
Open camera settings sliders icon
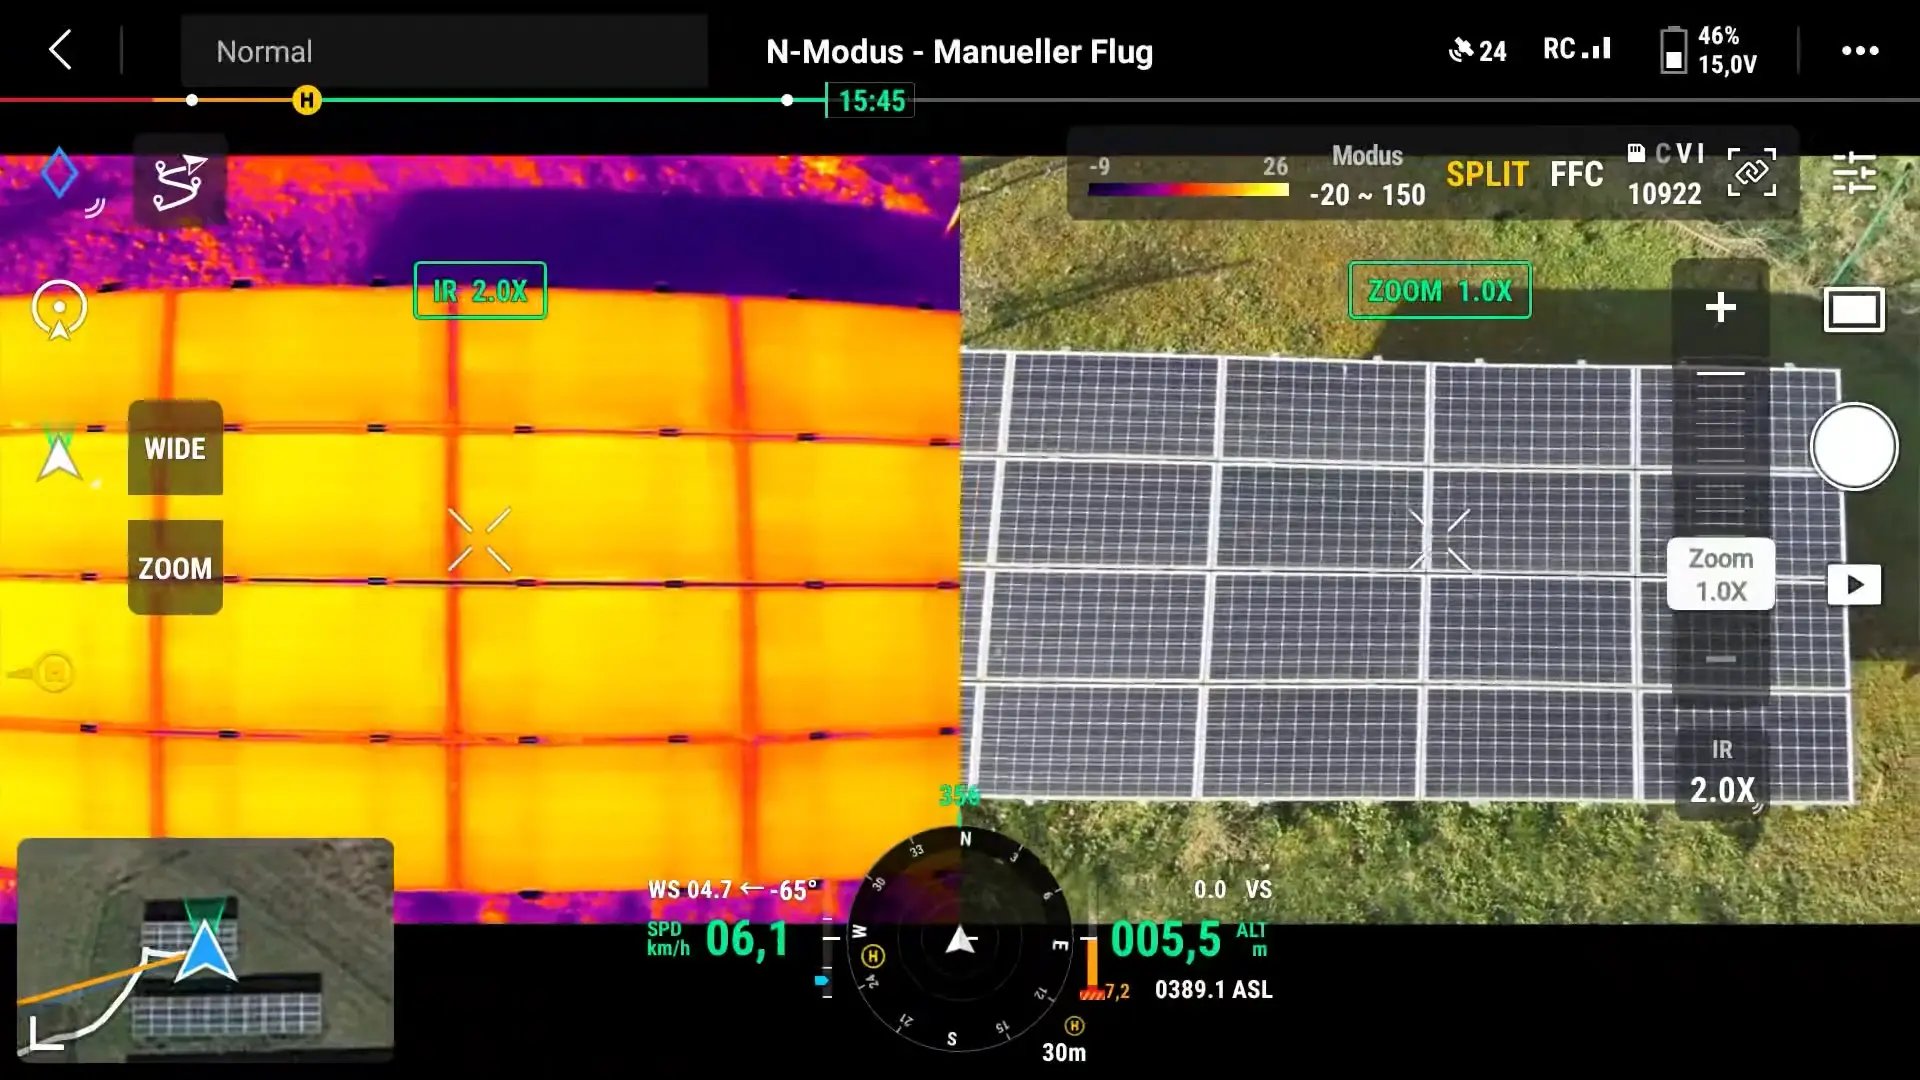click(1854, 173)
